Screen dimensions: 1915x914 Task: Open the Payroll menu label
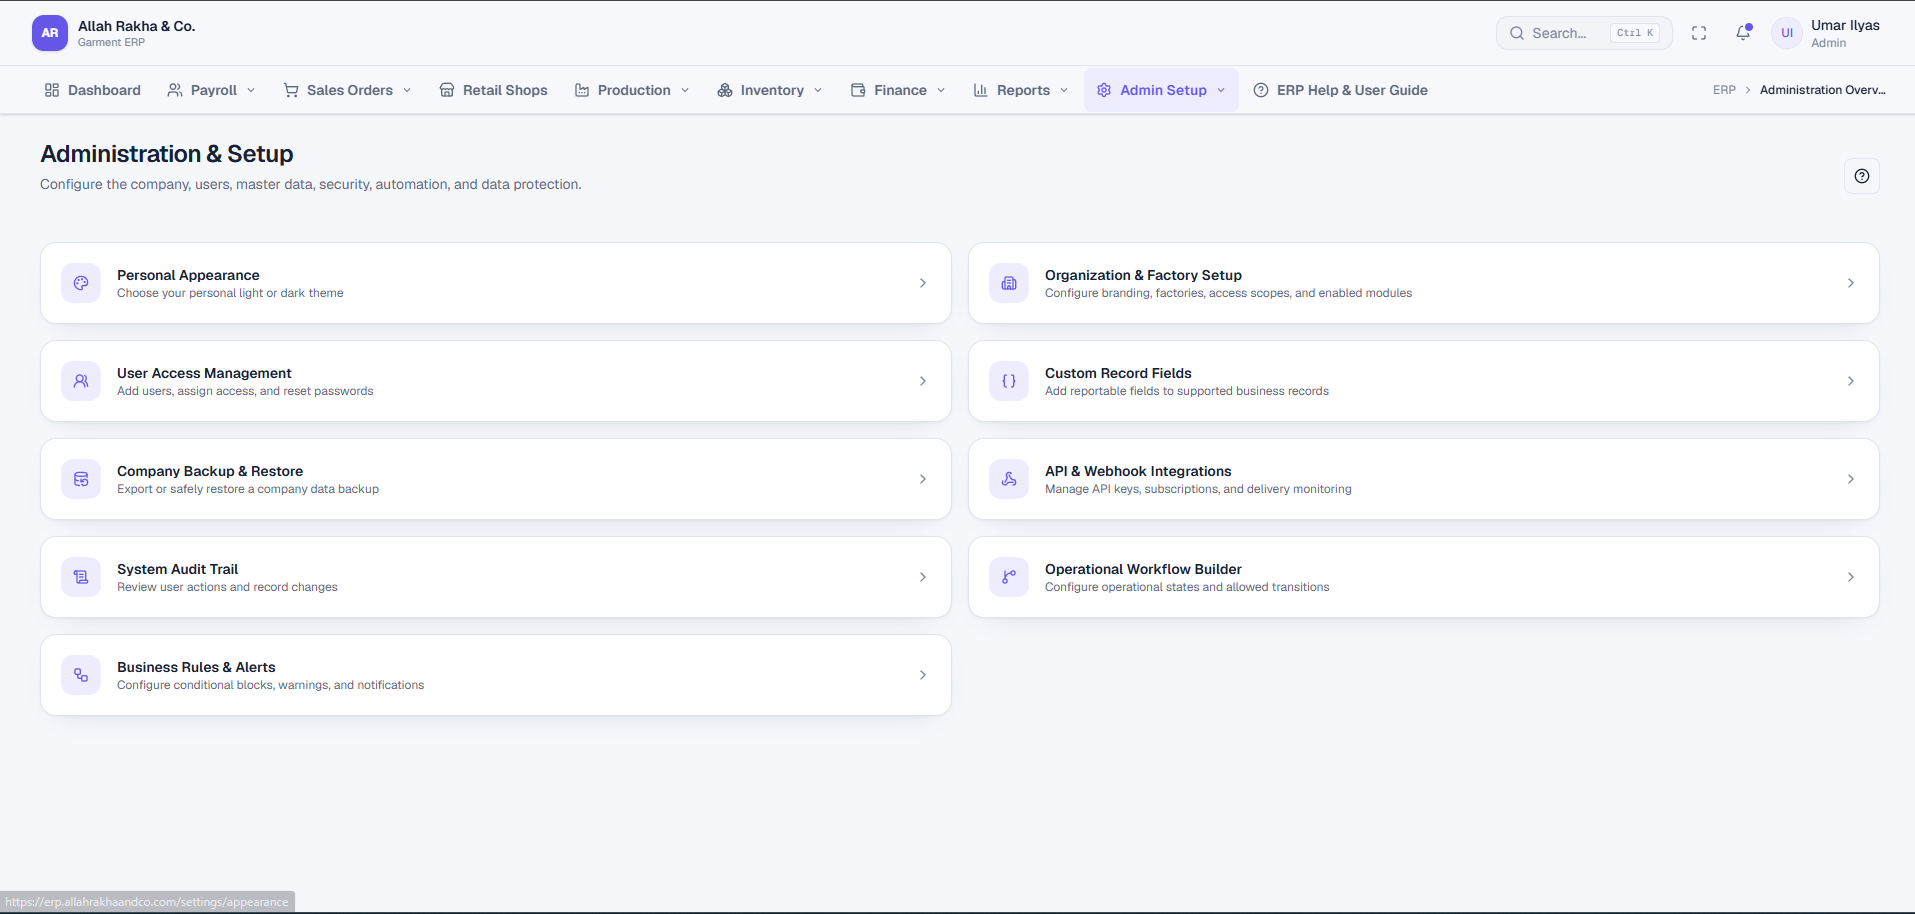point(214,90)
